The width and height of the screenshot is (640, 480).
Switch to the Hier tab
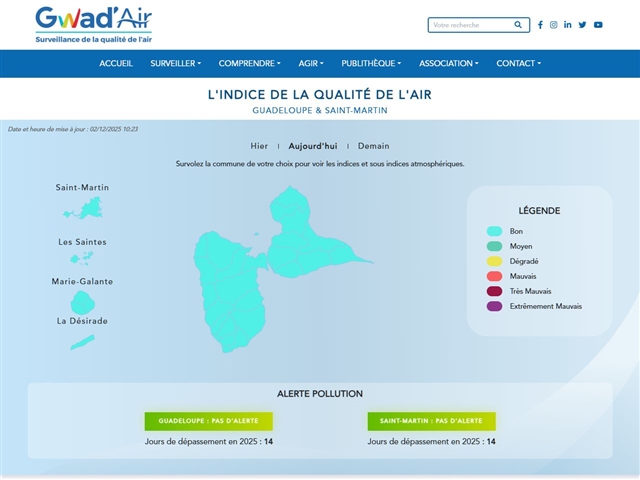259,146
